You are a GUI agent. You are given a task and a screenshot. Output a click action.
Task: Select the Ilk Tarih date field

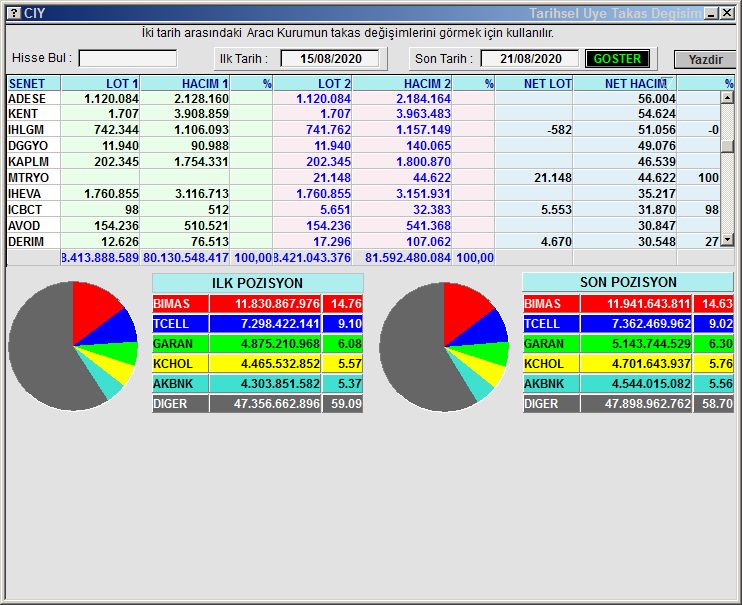(331, 58)
